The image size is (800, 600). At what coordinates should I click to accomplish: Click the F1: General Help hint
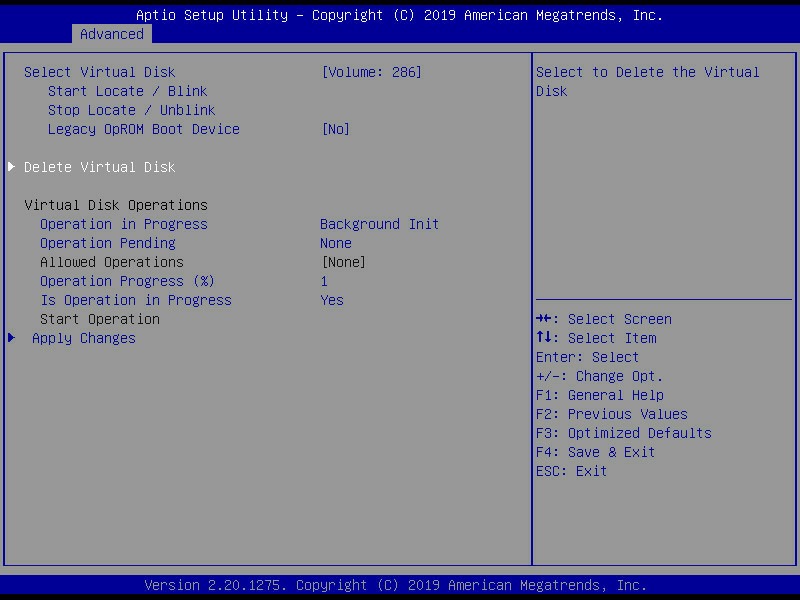(x=599, y=395)
